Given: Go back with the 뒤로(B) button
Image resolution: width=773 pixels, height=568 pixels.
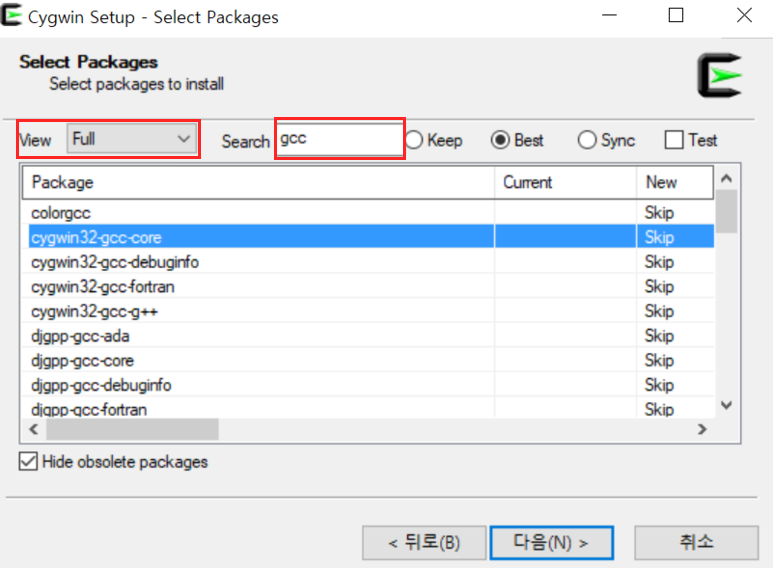Looking at the screenshot, I should click(x=424, y=543).
